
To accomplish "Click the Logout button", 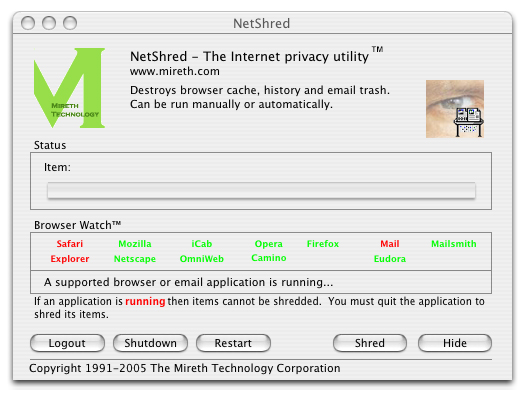I will 67,343.
